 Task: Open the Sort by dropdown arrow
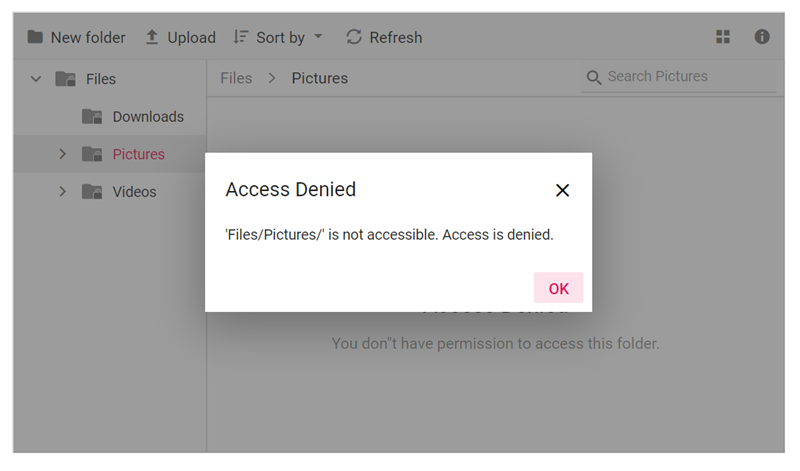[318, 37]
